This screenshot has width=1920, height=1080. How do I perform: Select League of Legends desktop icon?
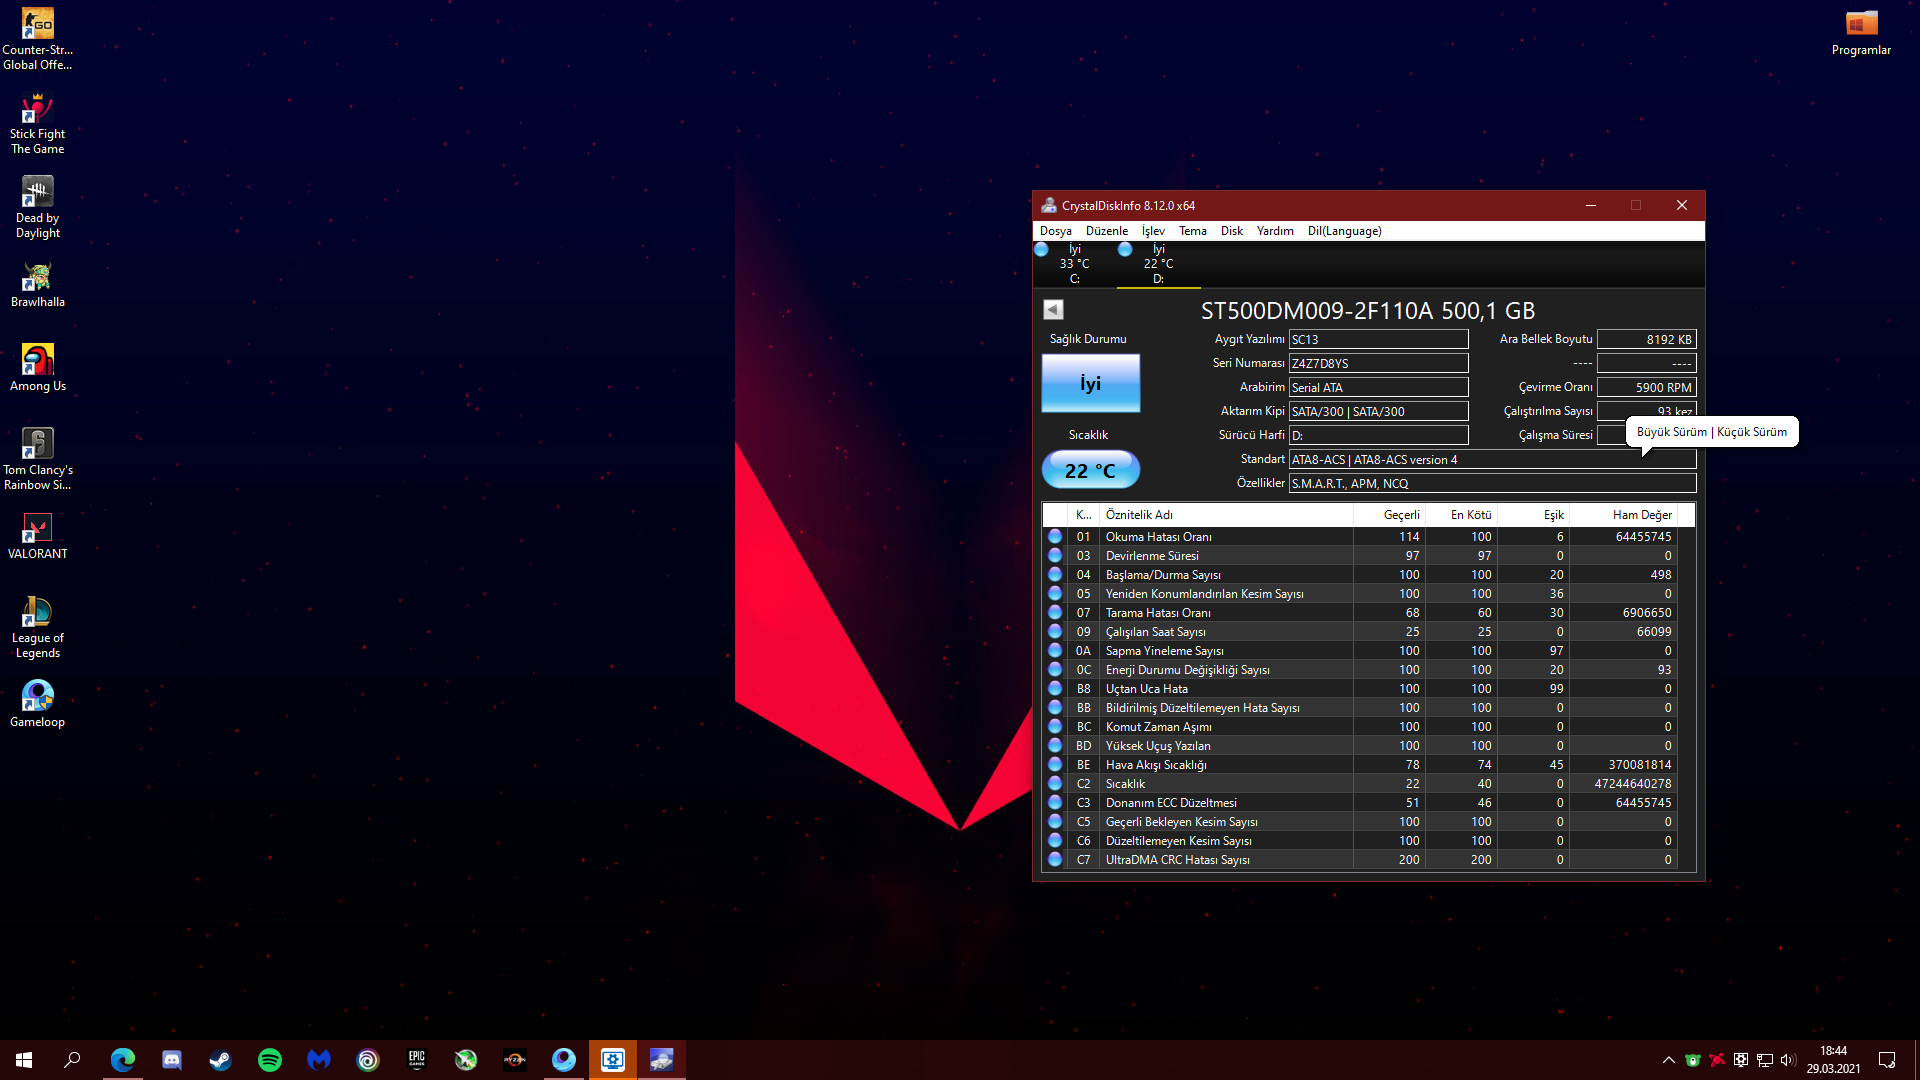pos(38,627)
